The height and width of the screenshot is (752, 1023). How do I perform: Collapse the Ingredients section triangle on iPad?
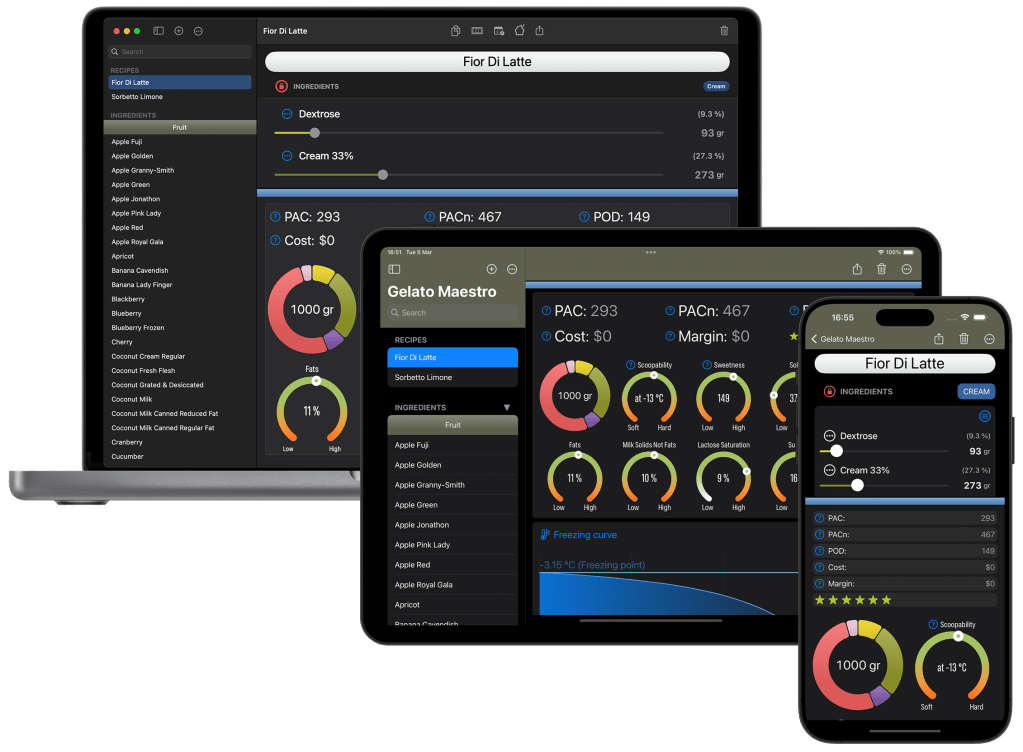[x=507, y=408]
